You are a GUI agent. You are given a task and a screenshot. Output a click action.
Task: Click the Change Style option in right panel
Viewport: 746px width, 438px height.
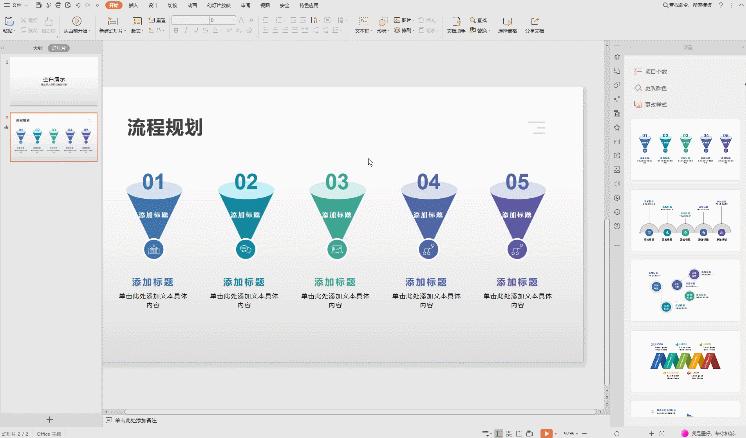(651, 104)
